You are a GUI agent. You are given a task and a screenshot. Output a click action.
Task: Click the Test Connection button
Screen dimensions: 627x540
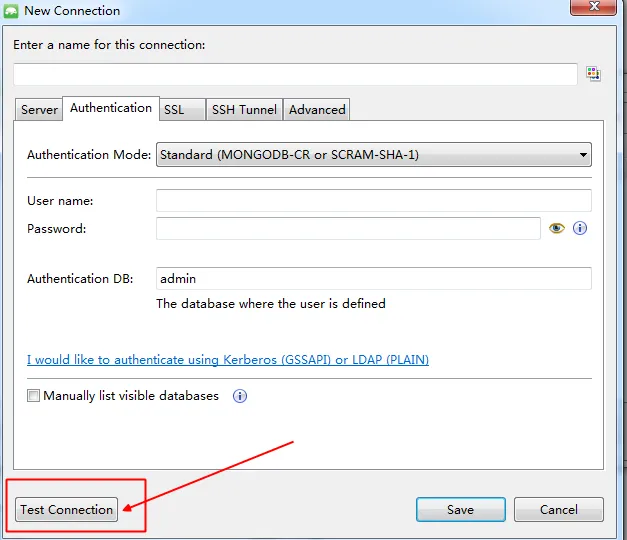66,510
